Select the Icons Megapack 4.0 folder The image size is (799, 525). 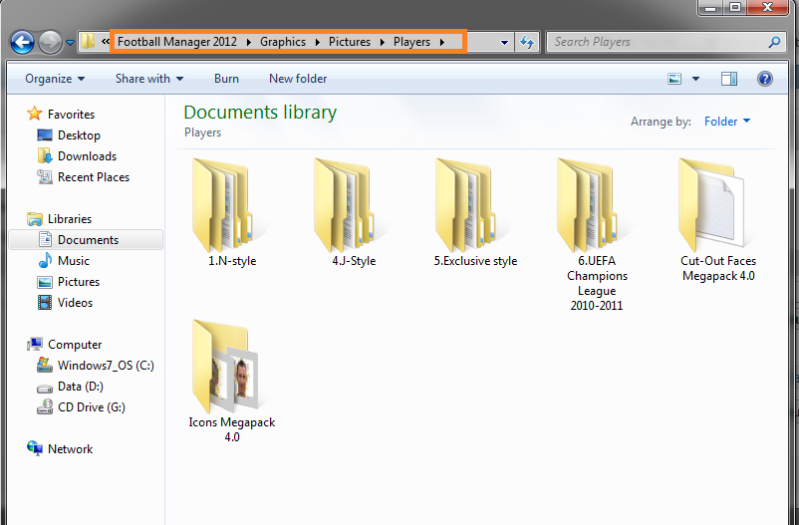coord(231,381)
